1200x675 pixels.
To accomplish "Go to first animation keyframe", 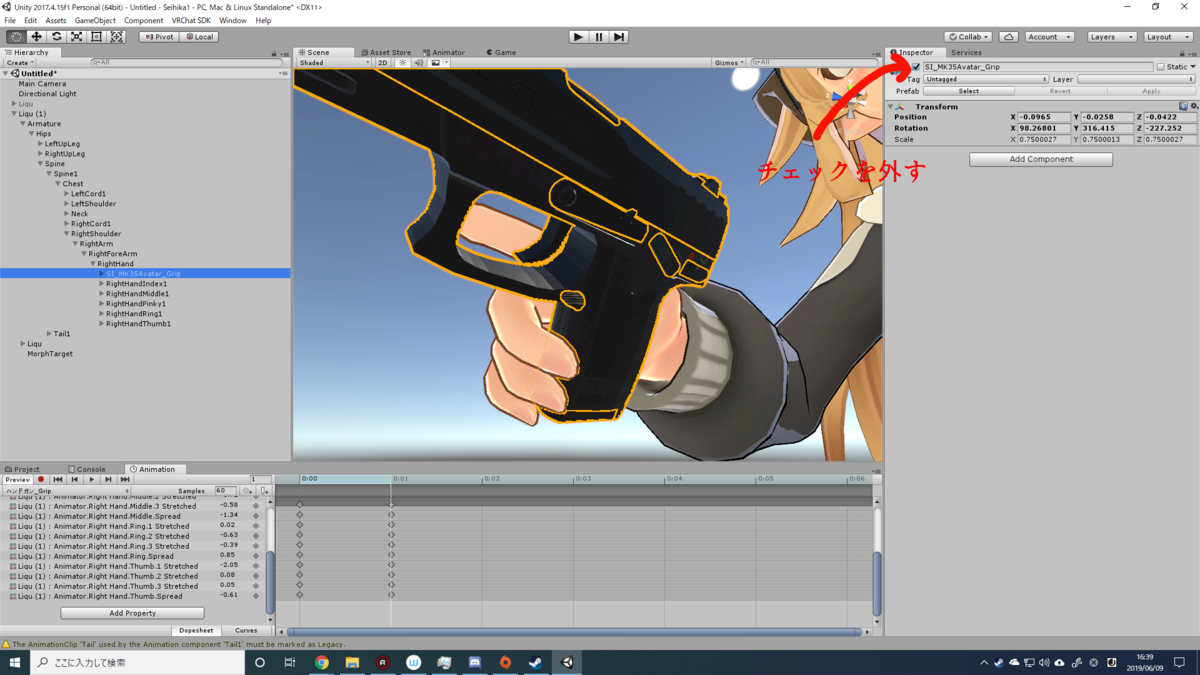I will click(58, 480).
